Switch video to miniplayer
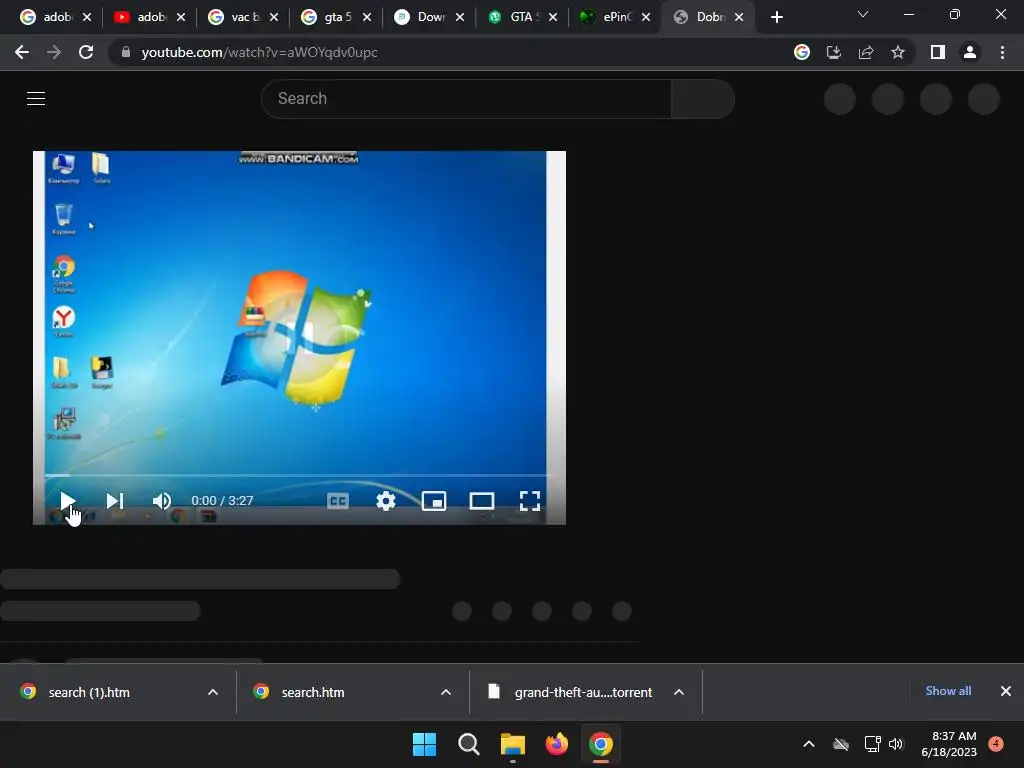The image size is (1024, 768). (434, 501)
